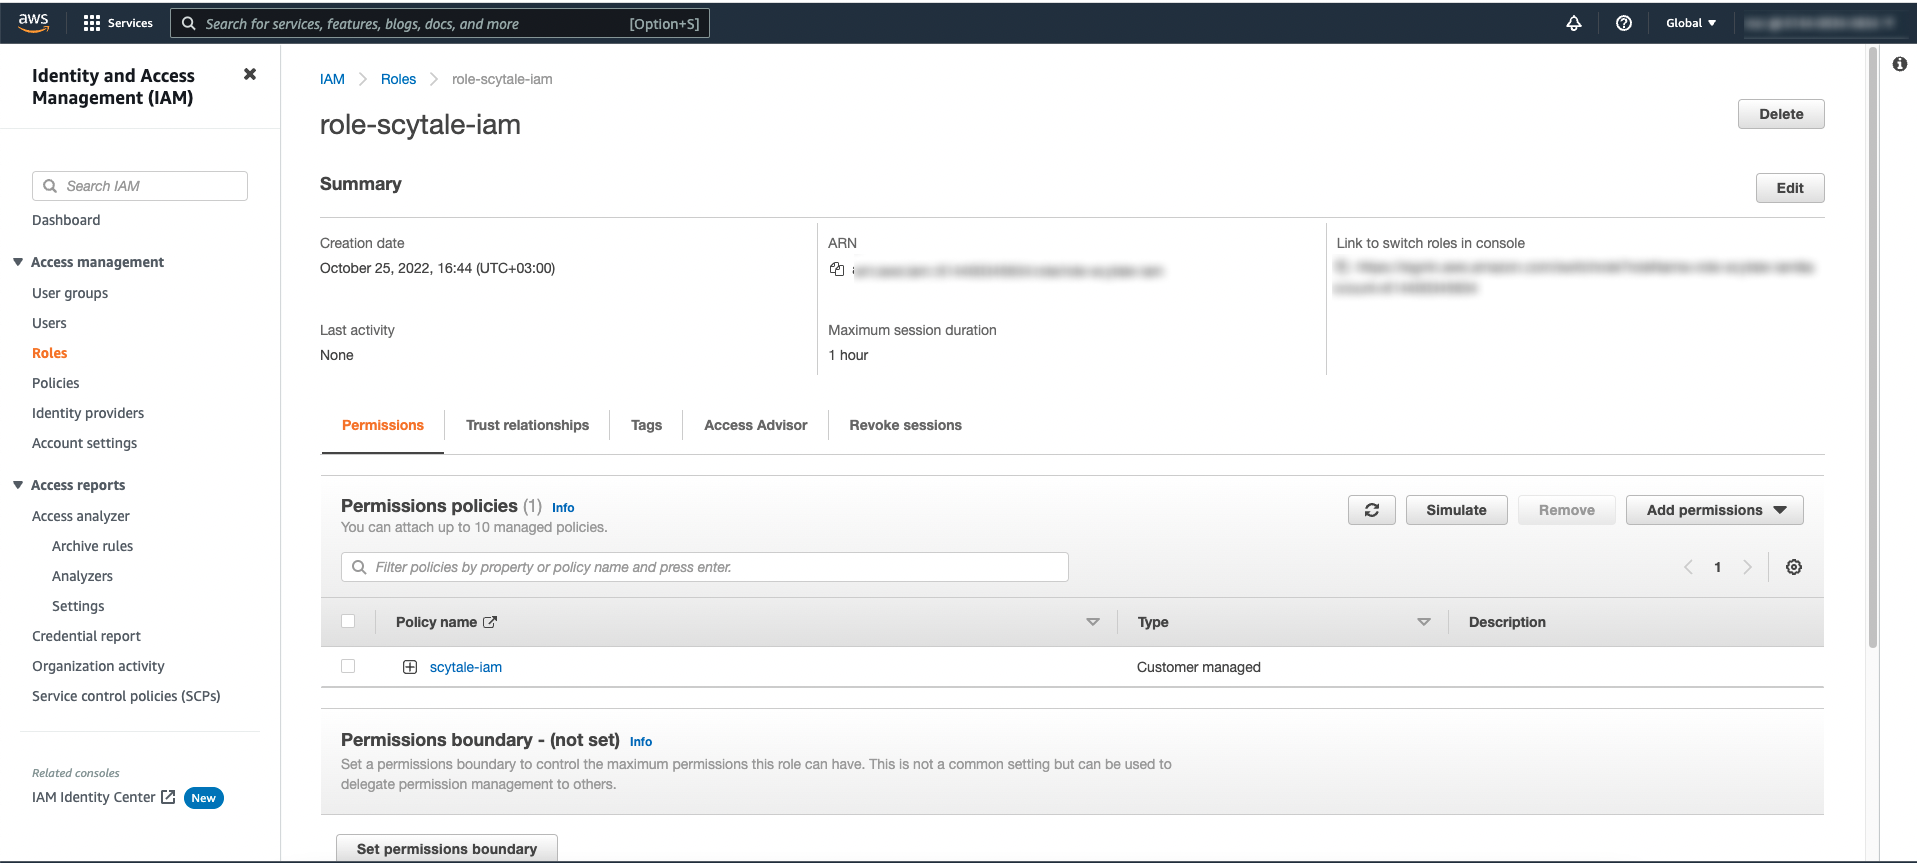Click the 'Customer managed' type cell
This screenshot has width=1917, height=863.
pos(1199,667)
